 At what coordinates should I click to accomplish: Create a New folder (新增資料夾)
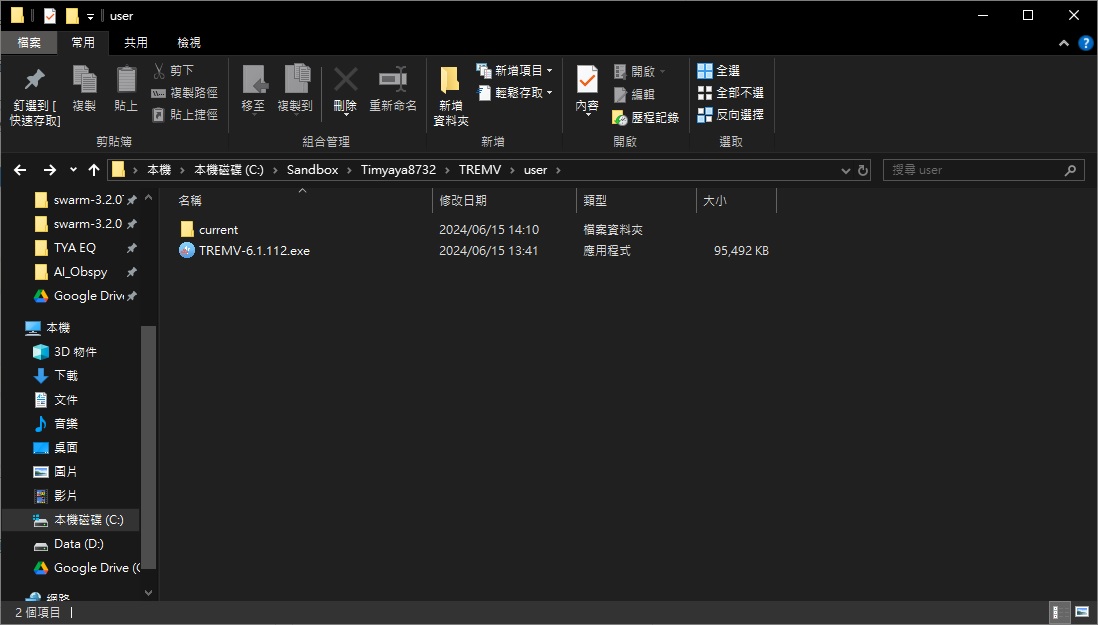click(450, 96)
